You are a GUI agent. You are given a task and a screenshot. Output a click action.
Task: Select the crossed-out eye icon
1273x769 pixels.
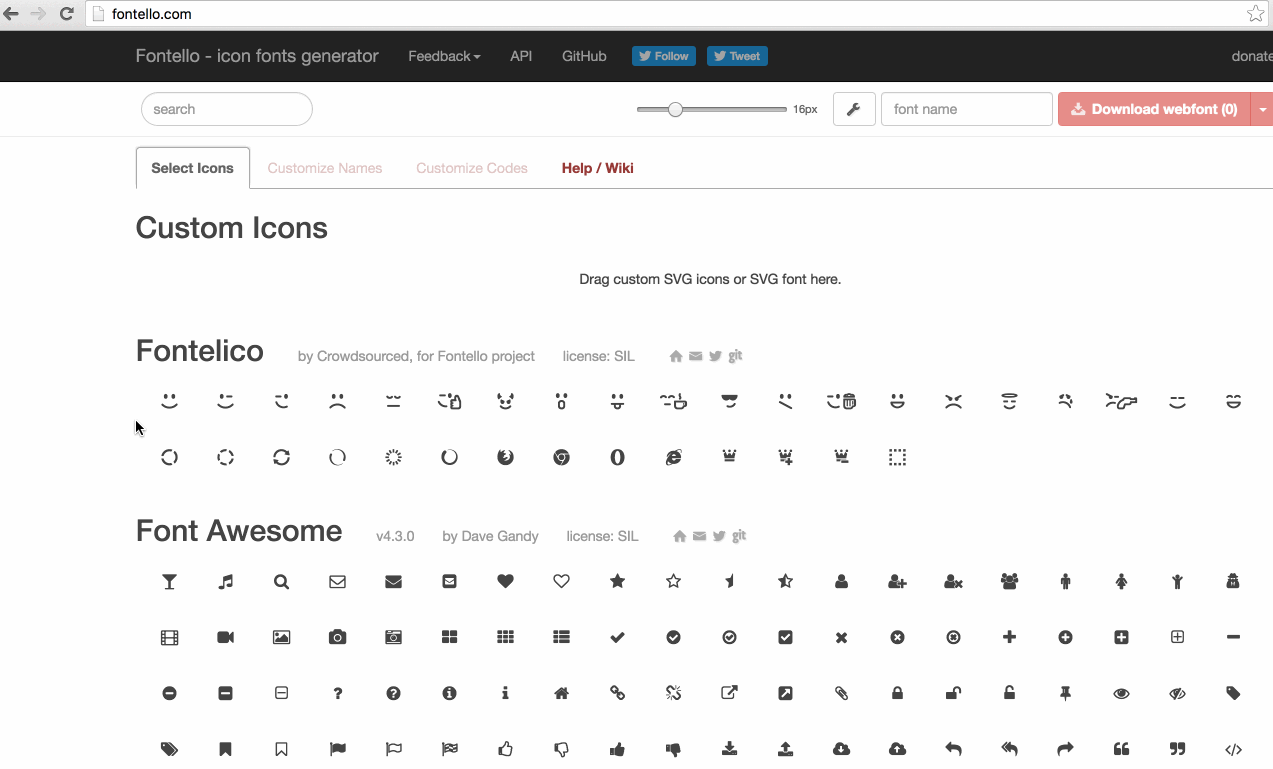pyautogui.click(x=1178, y=693)
